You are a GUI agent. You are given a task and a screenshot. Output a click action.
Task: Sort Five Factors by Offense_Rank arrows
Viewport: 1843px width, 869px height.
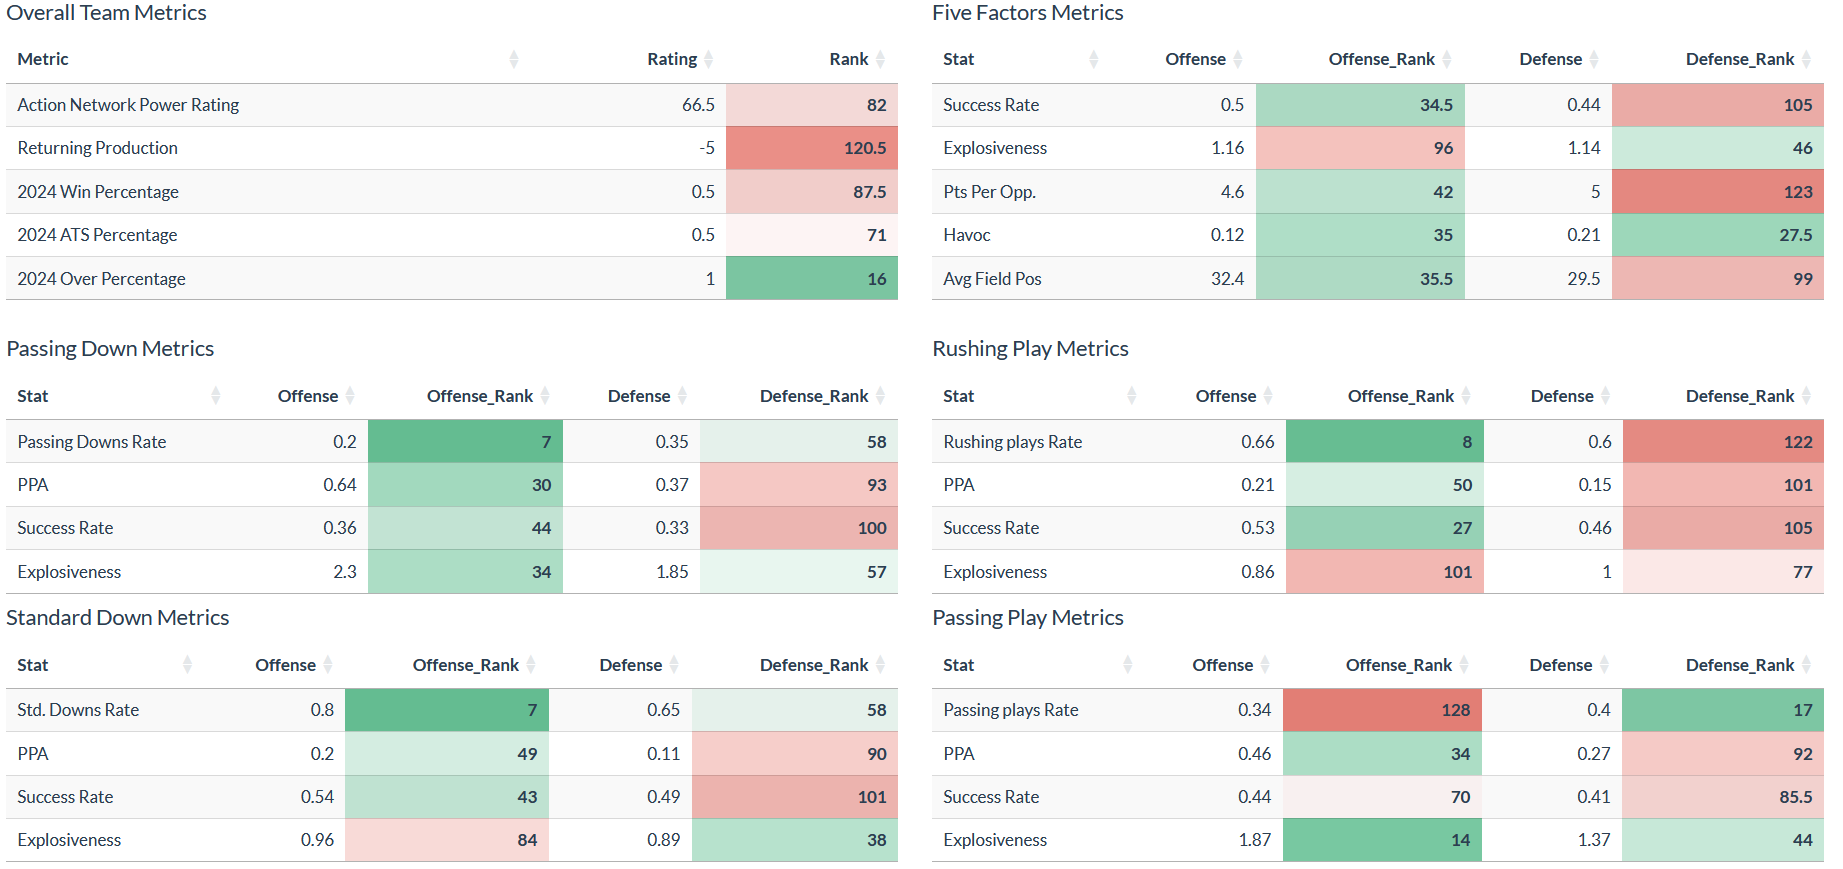pos(1447,60)
